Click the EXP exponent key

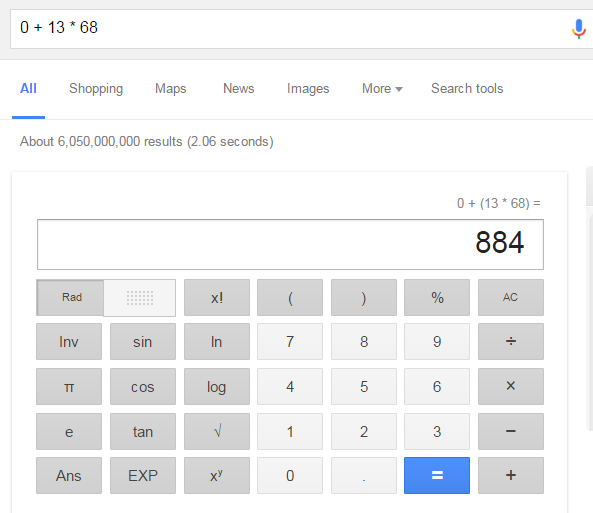point(143,476)
